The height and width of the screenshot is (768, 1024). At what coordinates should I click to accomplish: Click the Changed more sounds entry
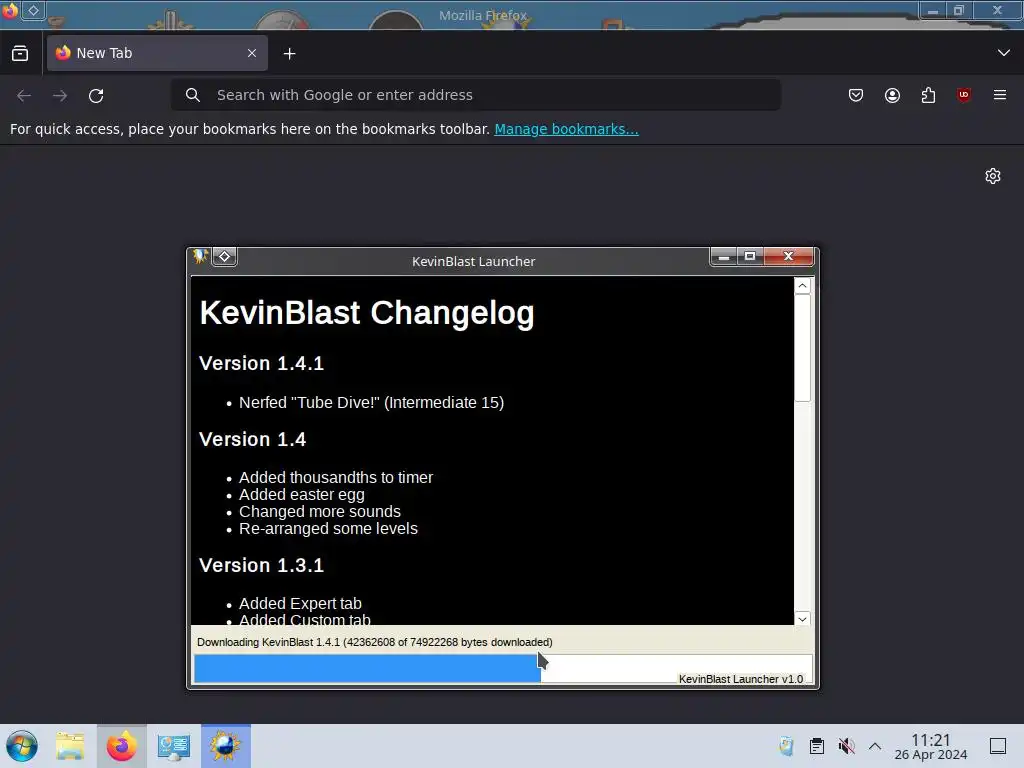pyautogui.click(x=319, y=511)
